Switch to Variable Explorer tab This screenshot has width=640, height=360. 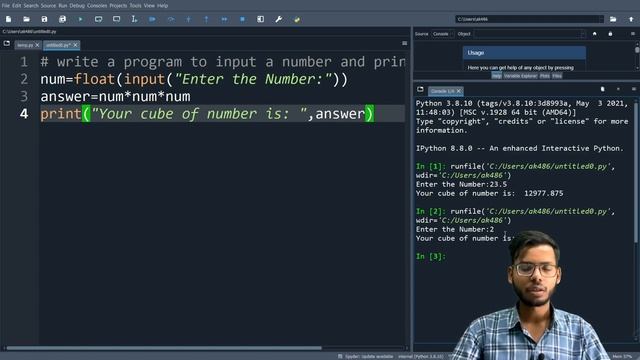click(x=520, y=76)
